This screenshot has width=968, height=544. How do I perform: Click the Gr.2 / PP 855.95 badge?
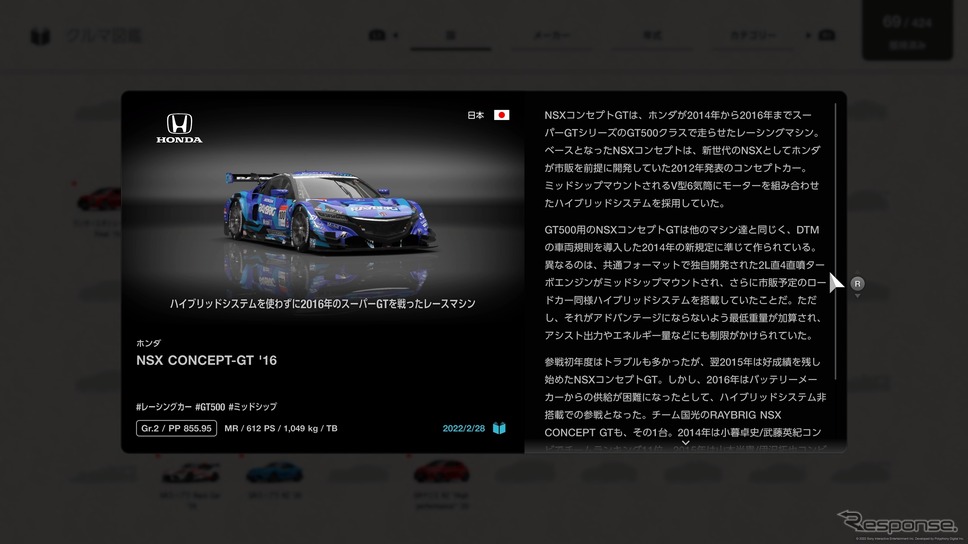point(177,428)
